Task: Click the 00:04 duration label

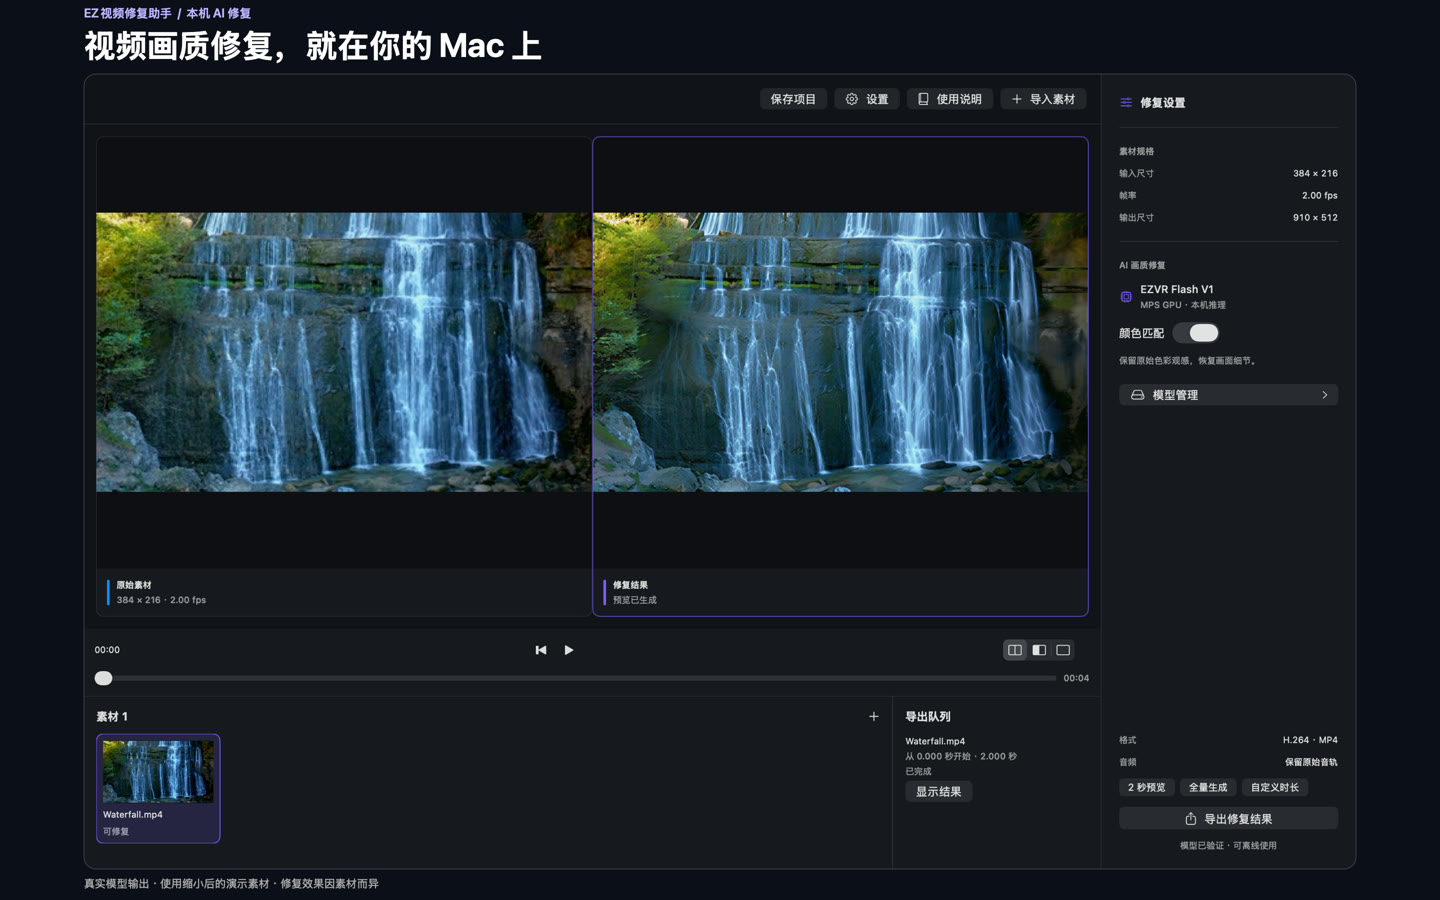Action: tap(1076, 678)
